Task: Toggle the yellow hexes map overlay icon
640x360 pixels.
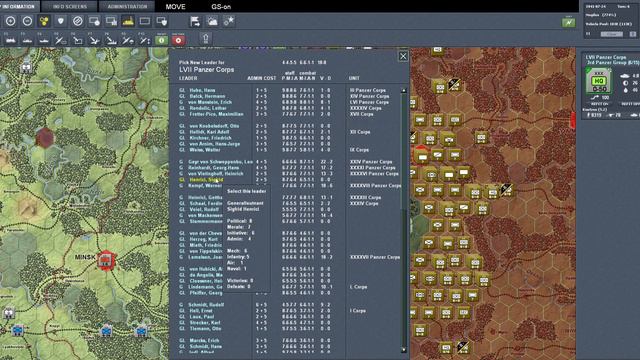Action: click(44, 21)
